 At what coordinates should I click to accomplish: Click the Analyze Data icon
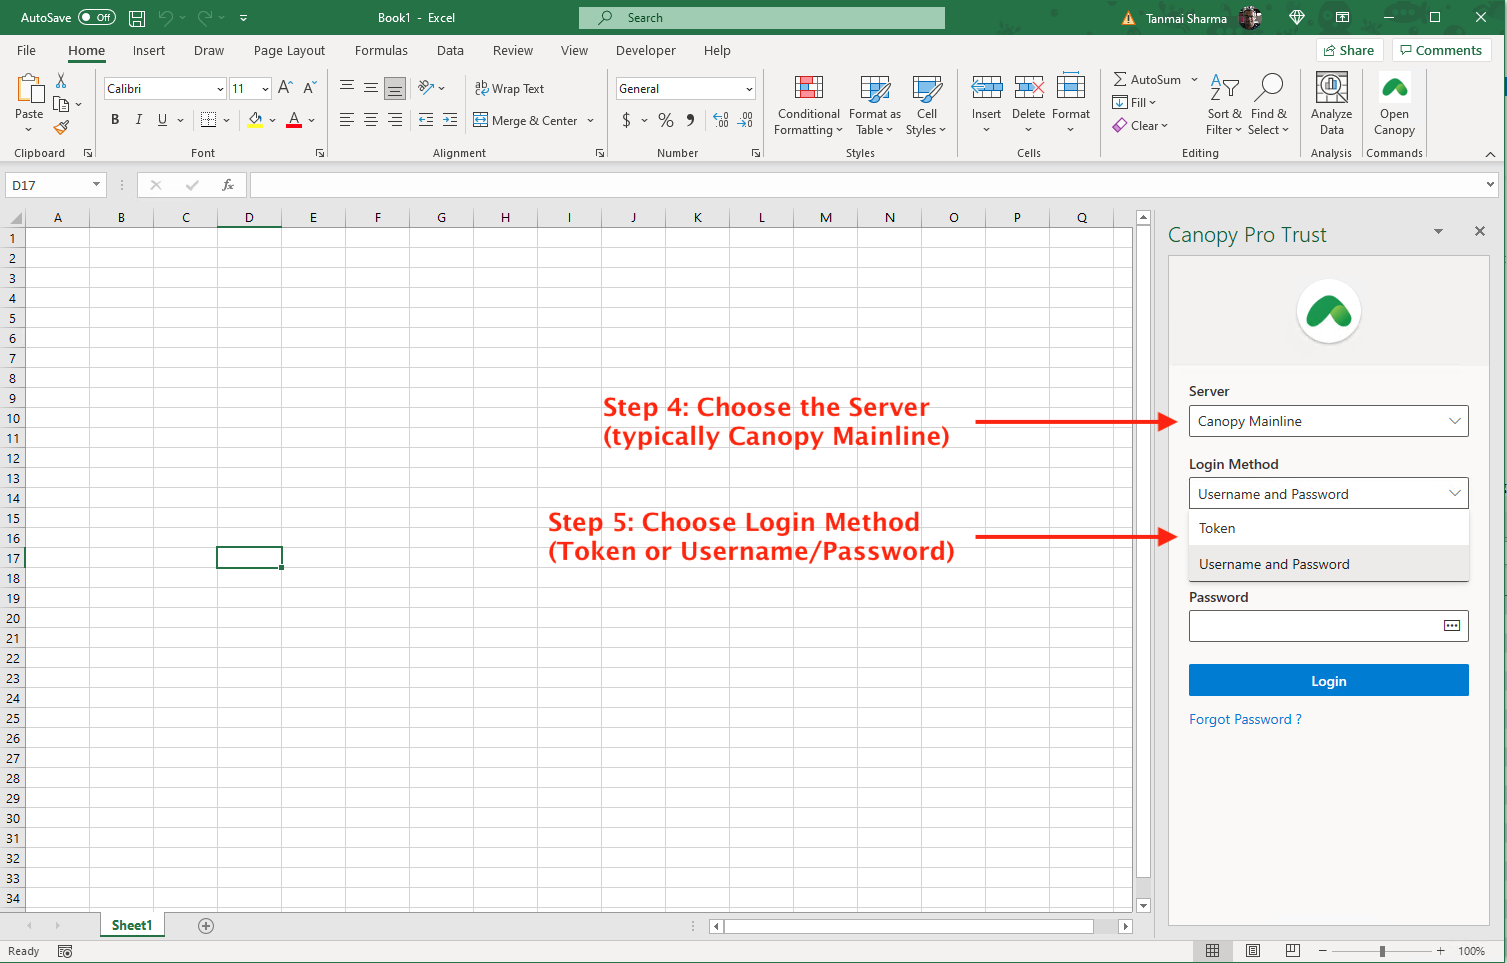1331,88
